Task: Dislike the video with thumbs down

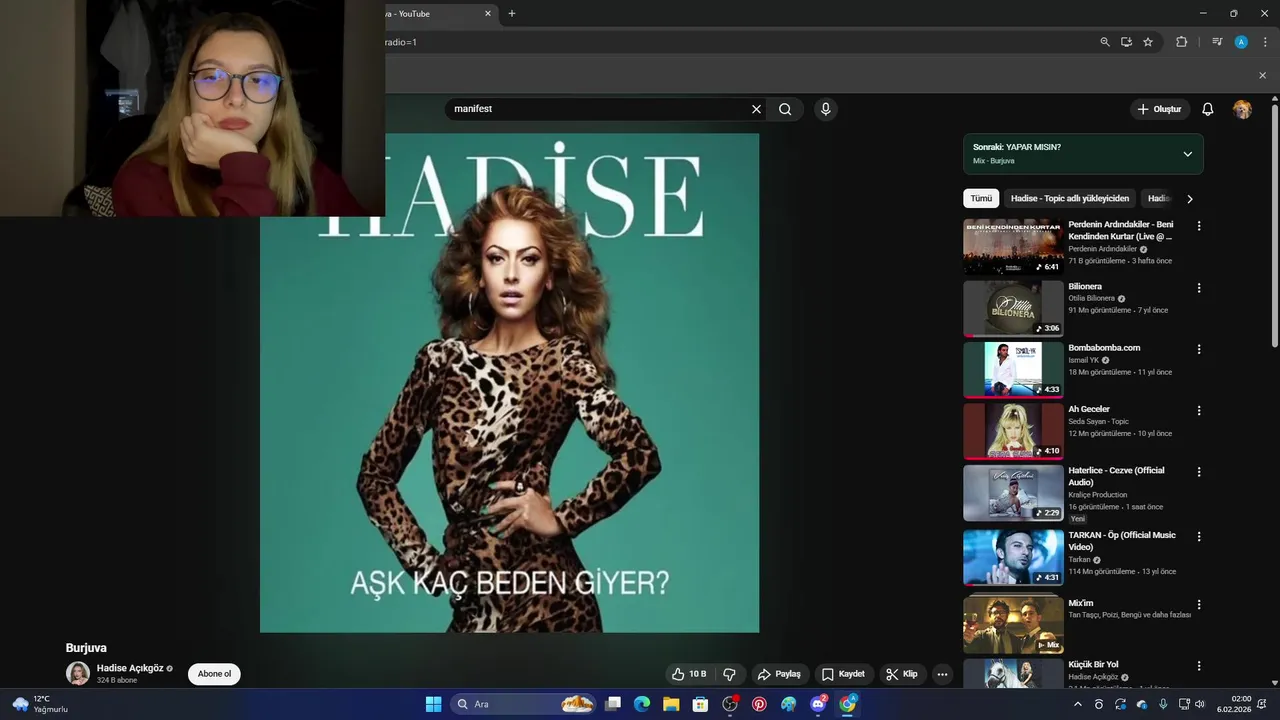Action: (730, 674)
